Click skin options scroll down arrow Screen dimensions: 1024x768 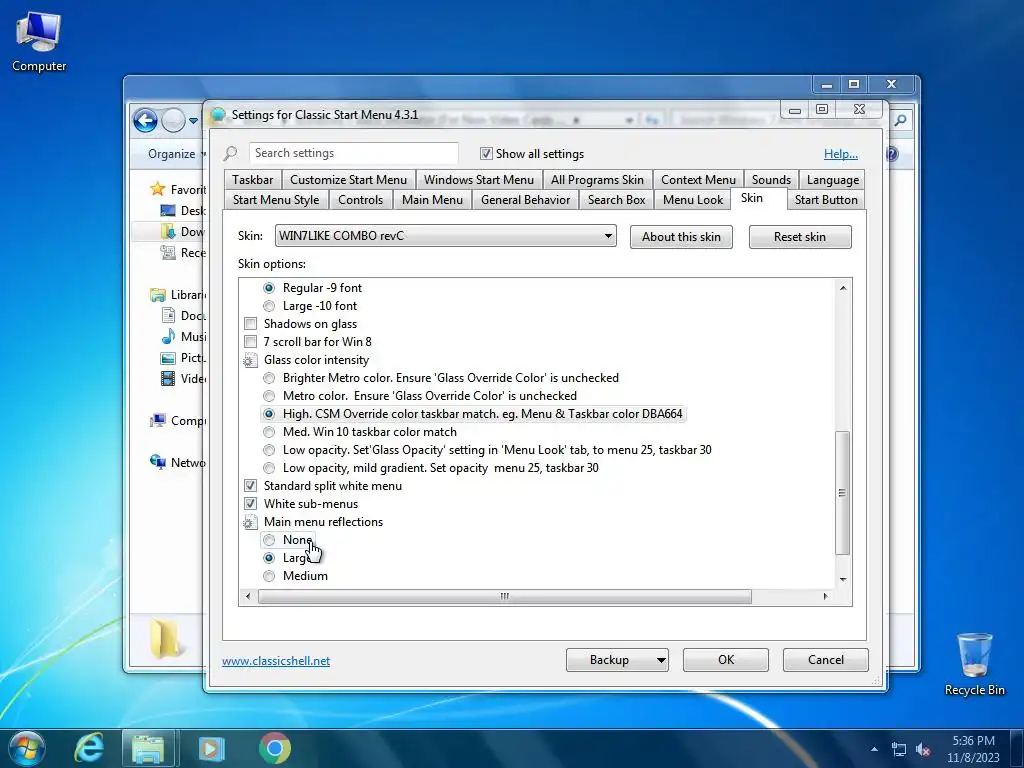pos(843,579)
